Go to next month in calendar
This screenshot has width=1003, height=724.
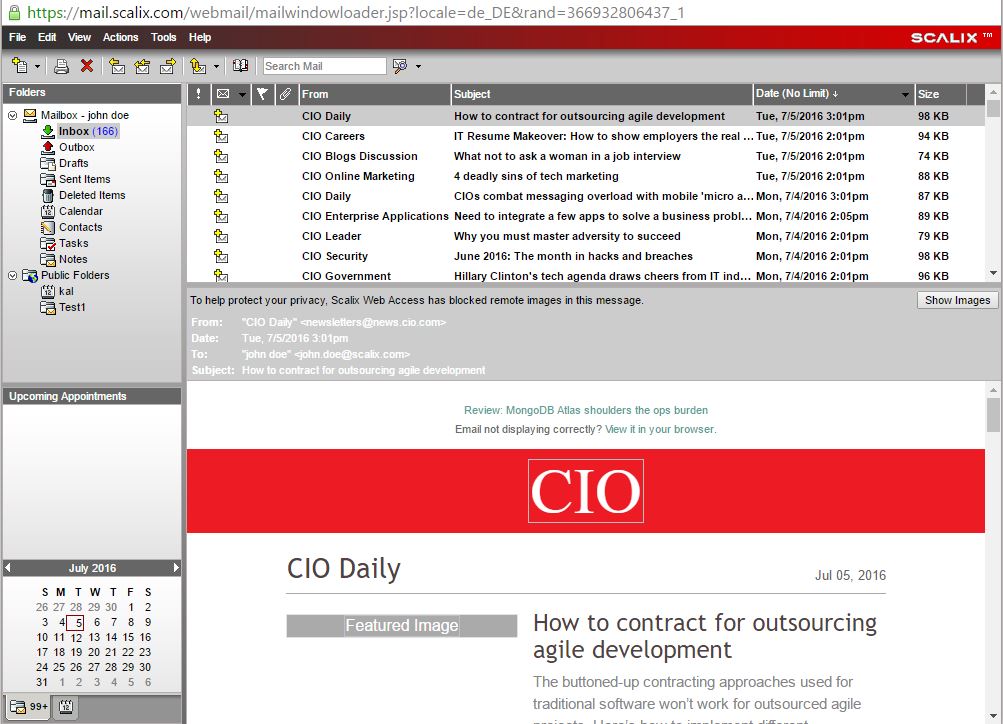coord(177,567)
